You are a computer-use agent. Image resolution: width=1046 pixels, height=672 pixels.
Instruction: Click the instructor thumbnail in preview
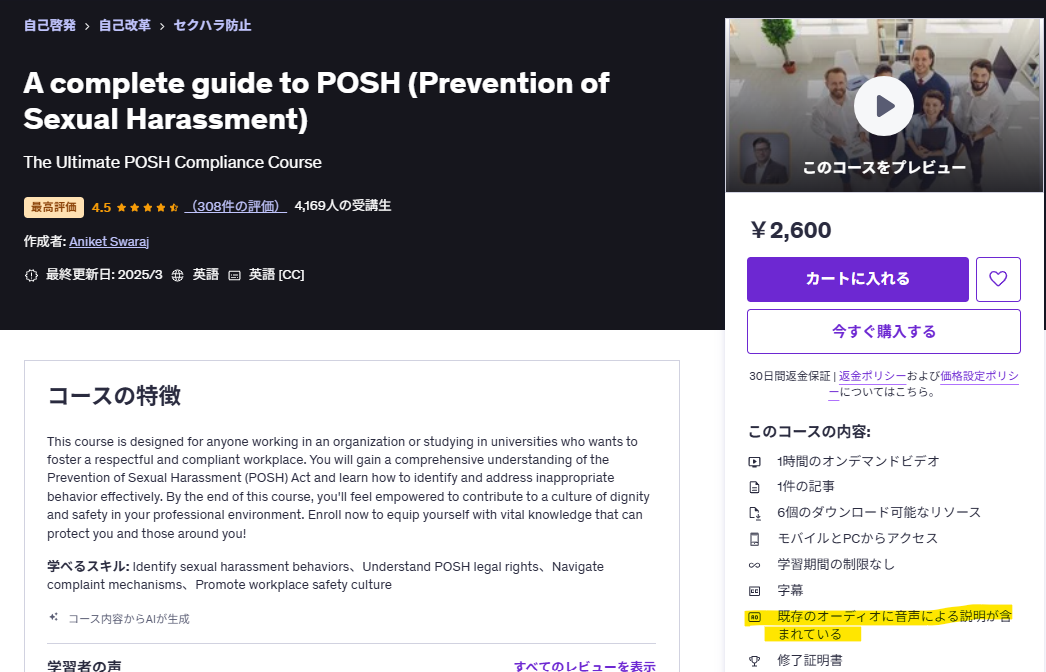764,159
